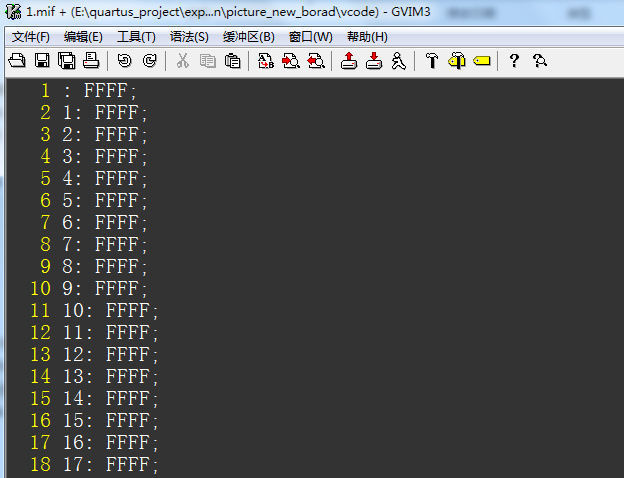Screen dimensions: 624x478
Task: Click the Find Next icon
Action: [291, 61]
